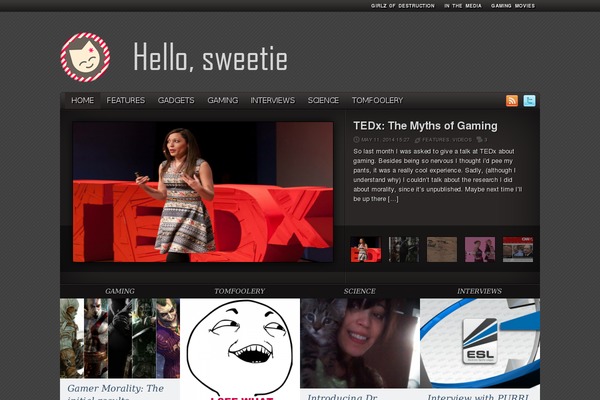Screen dimensions: 600x400
Task: Open the Gadgets menu item
Action: tap(176, 100)
